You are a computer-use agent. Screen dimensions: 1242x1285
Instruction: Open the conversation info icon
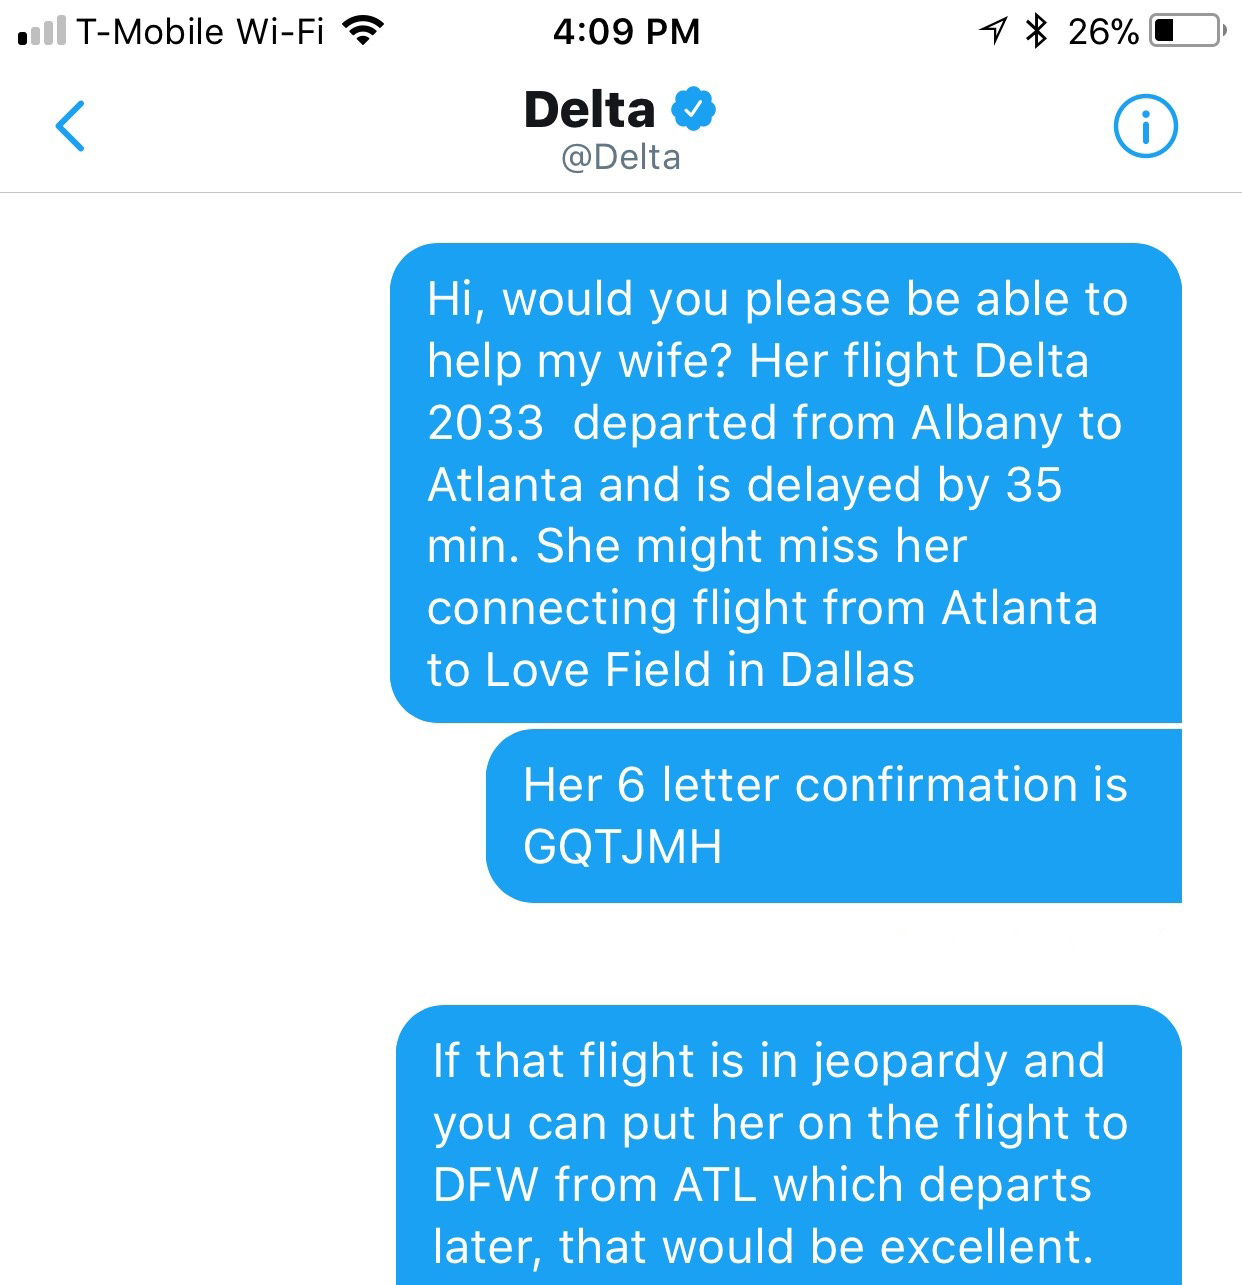(1145, 126)
